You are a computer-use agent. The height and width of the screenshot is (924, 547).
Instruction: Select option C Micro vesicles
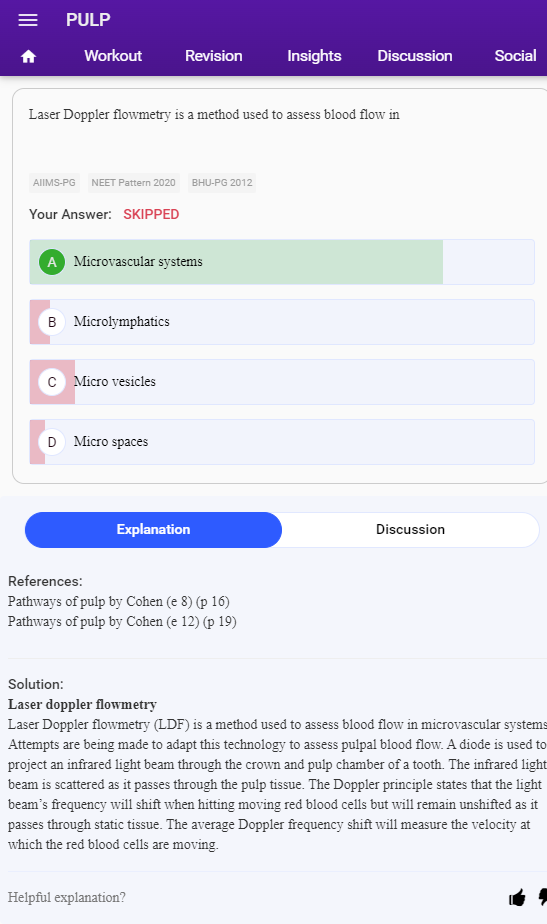pyautogui.click(x=282, y=382)
